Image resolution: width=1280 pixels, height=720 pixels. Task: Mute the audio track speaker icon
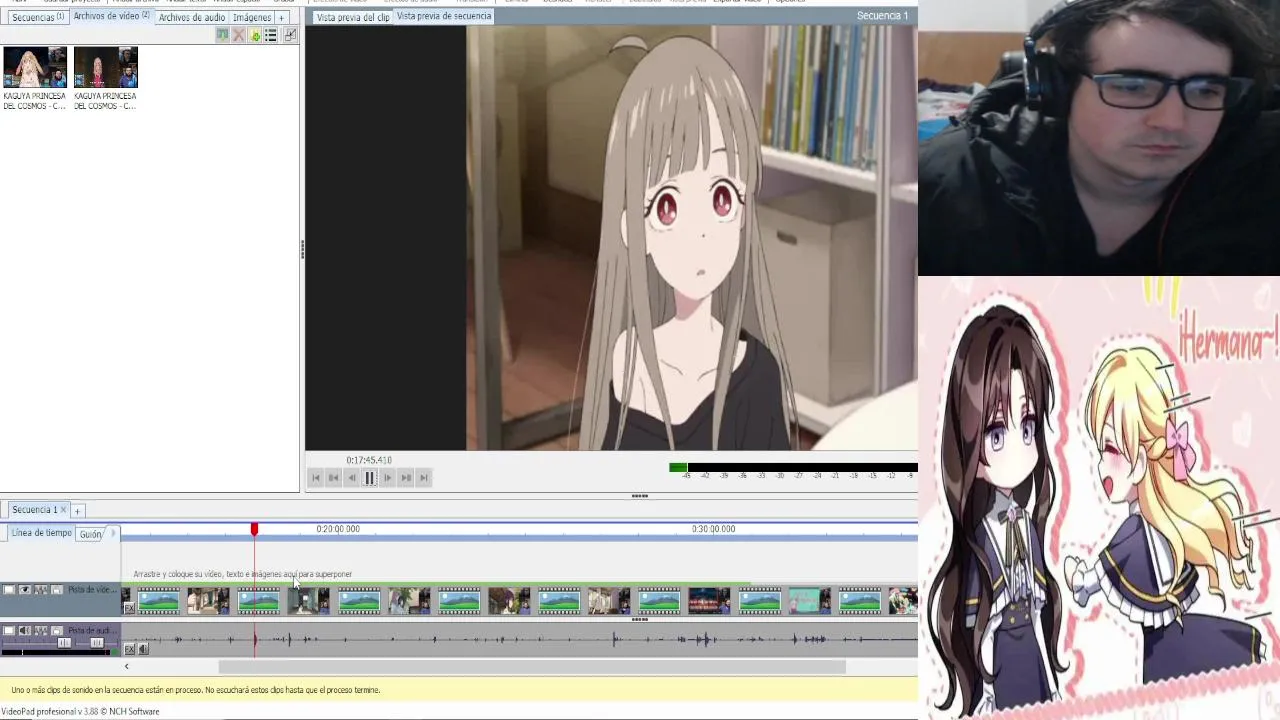point(25,631)
